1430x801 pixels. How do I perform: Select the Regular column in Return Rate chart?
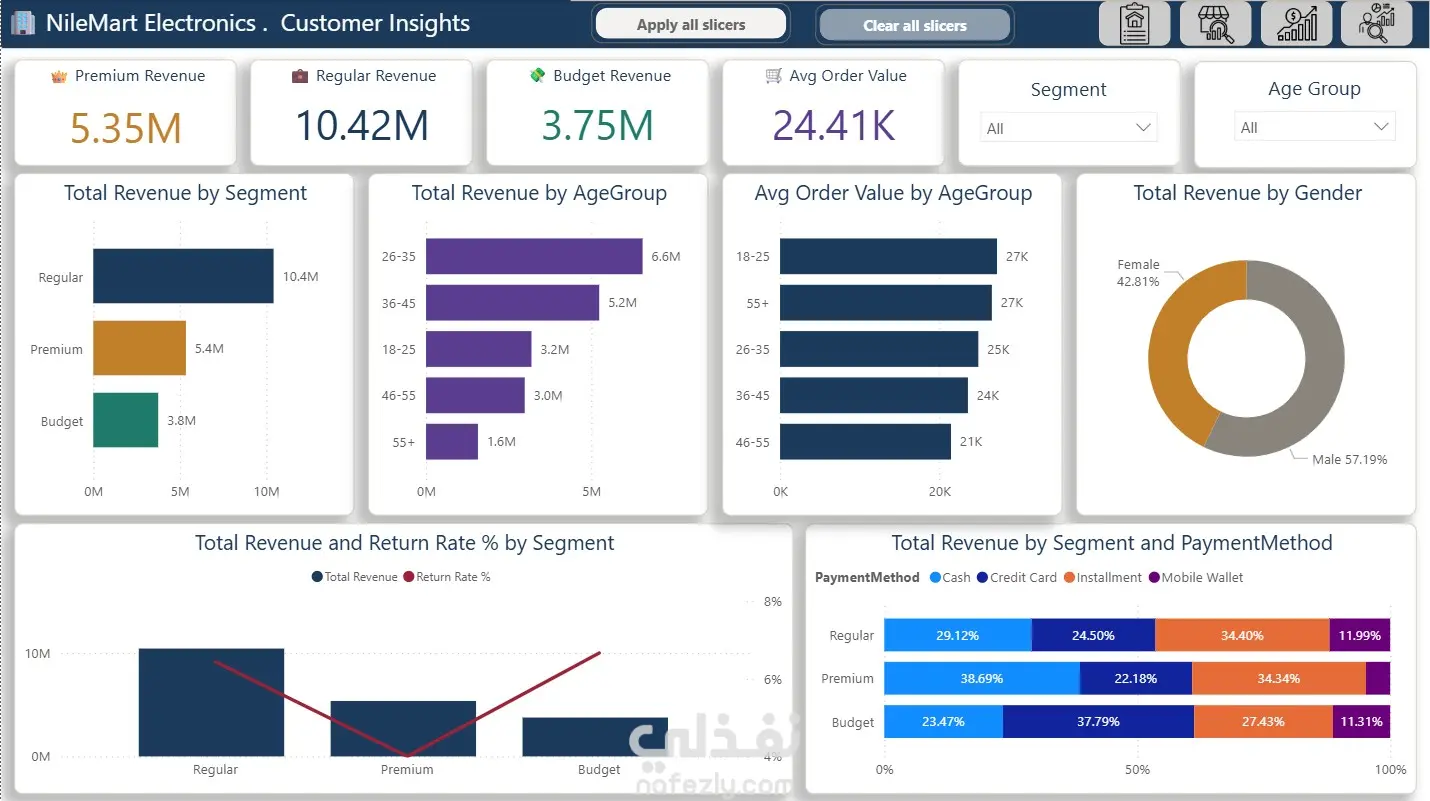211,702
